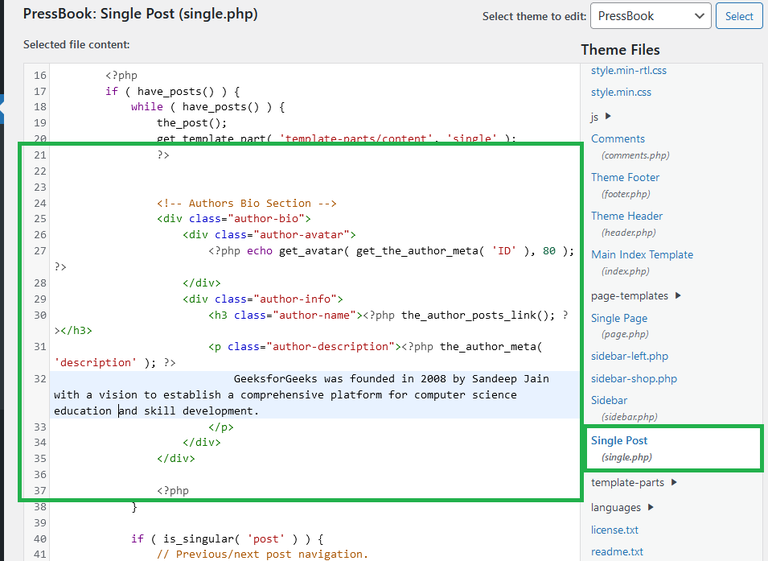The width and height of the screenshot is (768, 561).
Task: Click line number 37 in gutter
Action: pos(40,491)
